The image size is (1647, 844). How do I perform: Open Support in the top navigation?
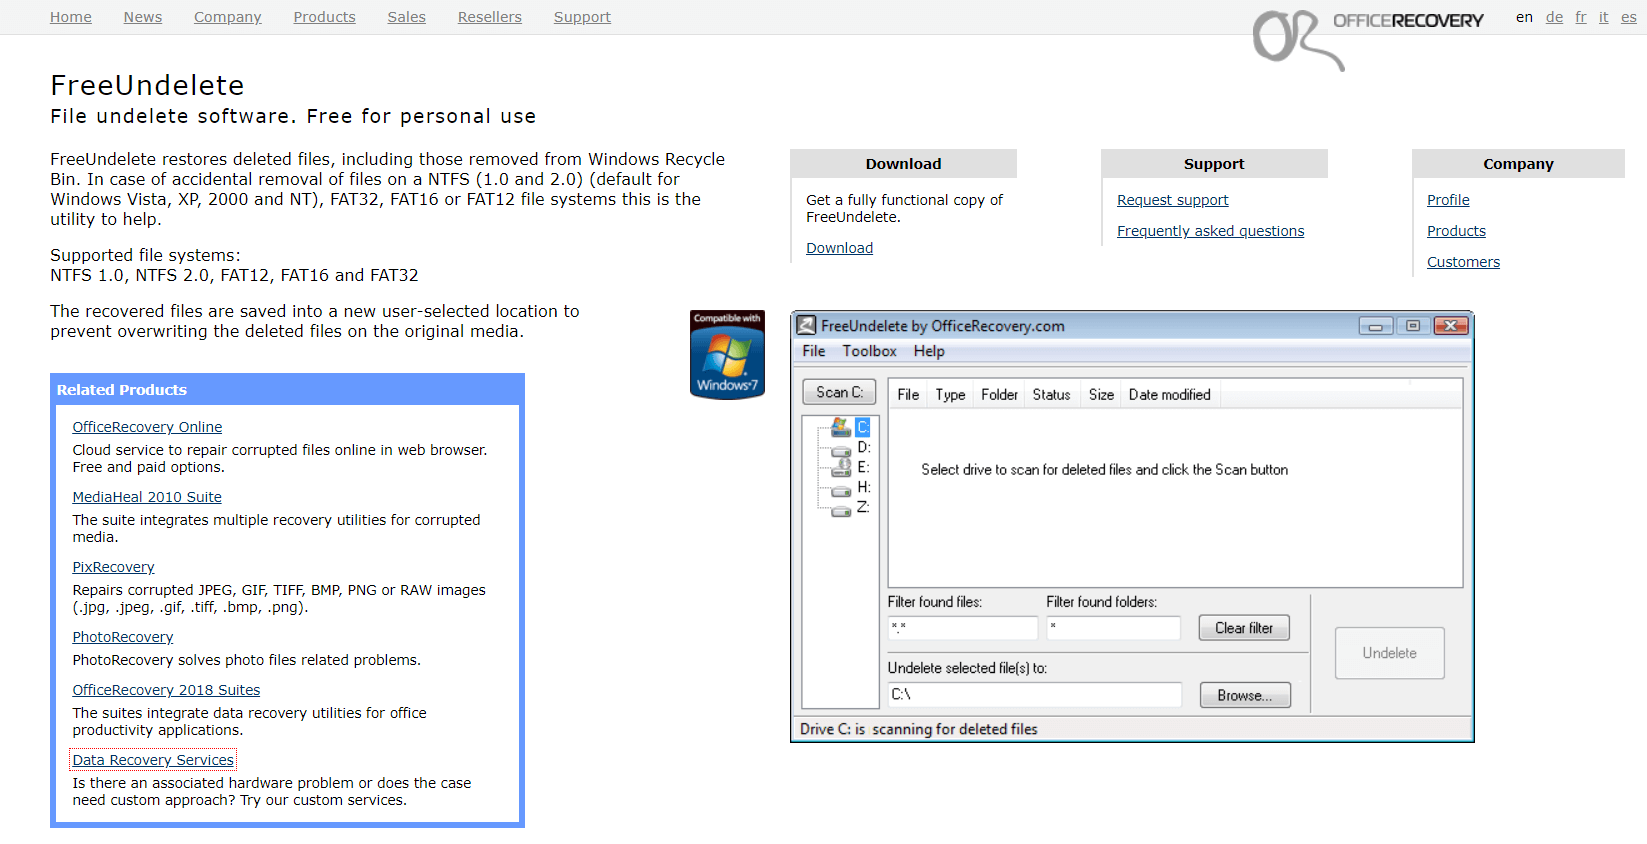(582, 17)
